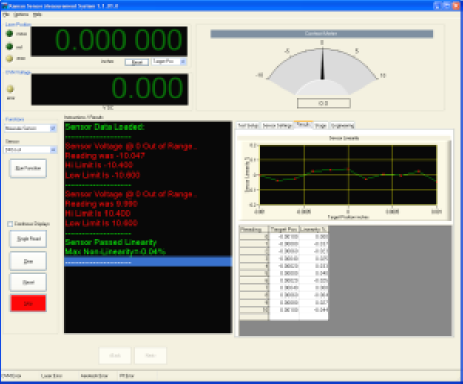Image resolution: width=463 pixels, height=384 pixels.
Task: Maximize the application window
Action: [x=446, y=6]
